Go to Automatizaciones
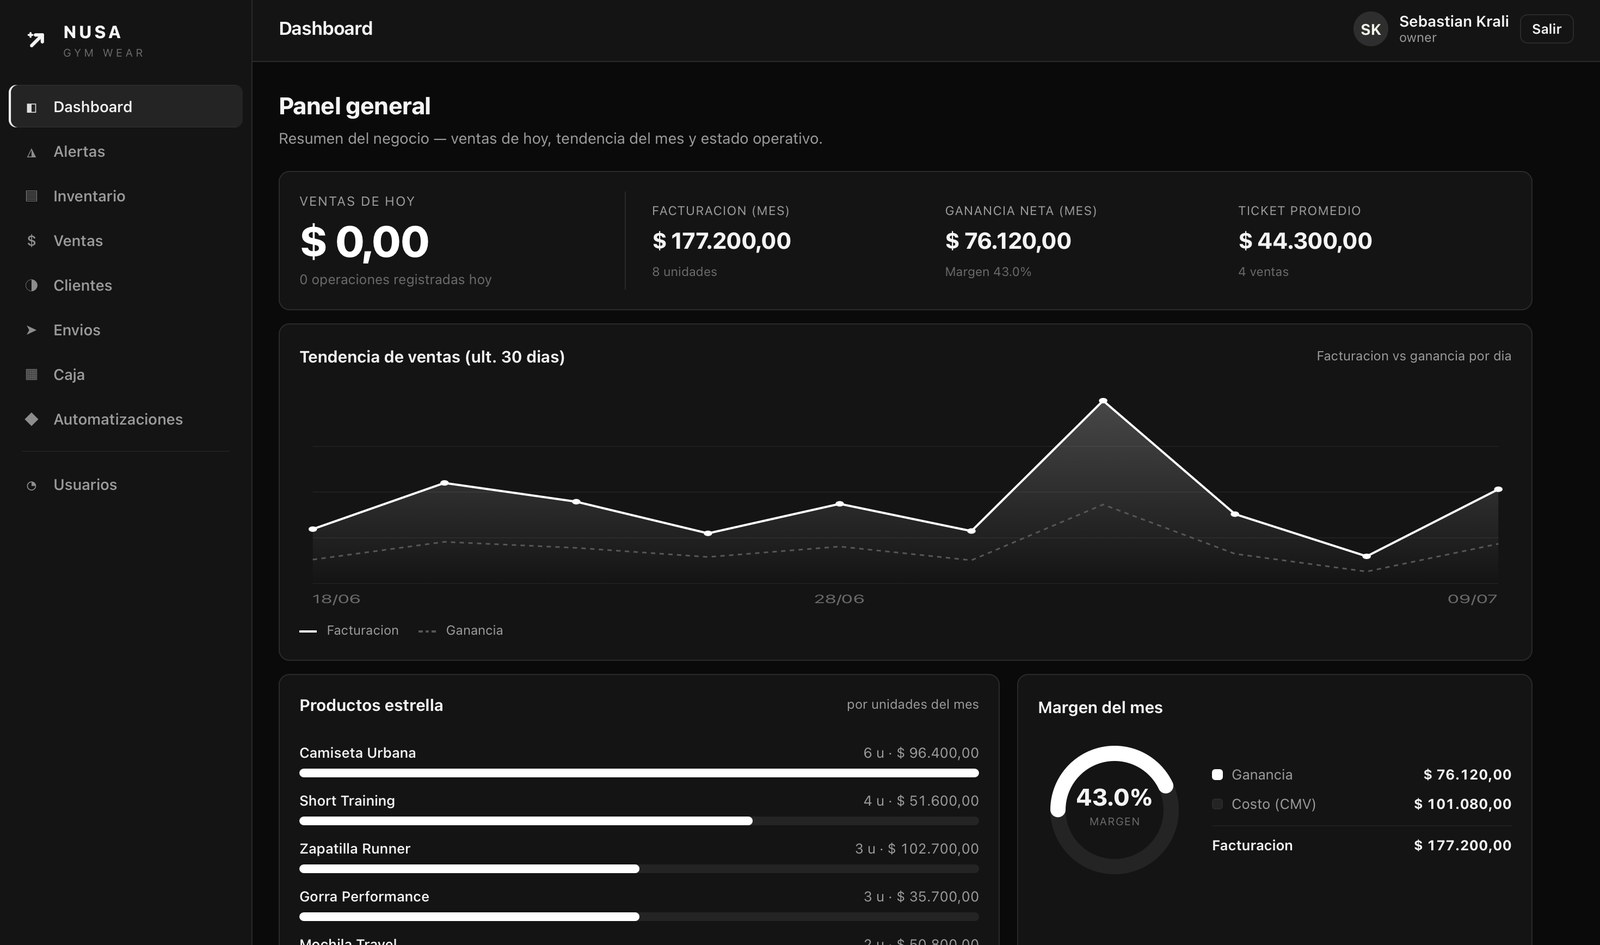The image size is (1600, 945). coord(126,419)
